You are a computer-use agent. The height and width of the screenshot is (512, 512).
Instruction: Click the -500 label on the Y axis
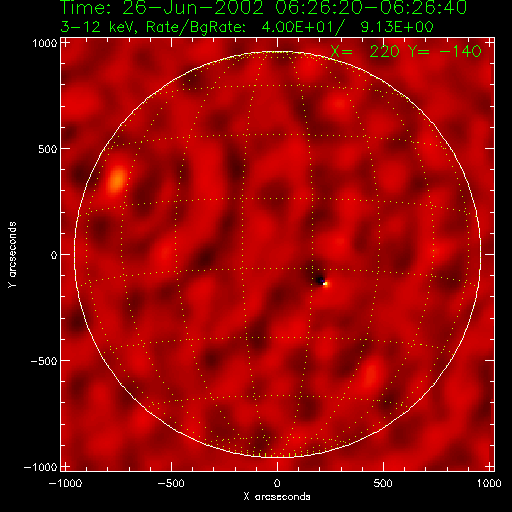[44, 361]
